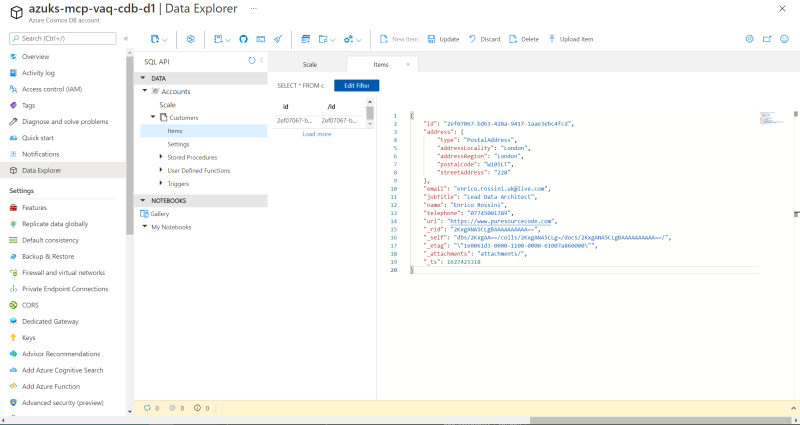The image size is (800, 425).
Task: Expand User Defined Functions
Action: [161, 170]
